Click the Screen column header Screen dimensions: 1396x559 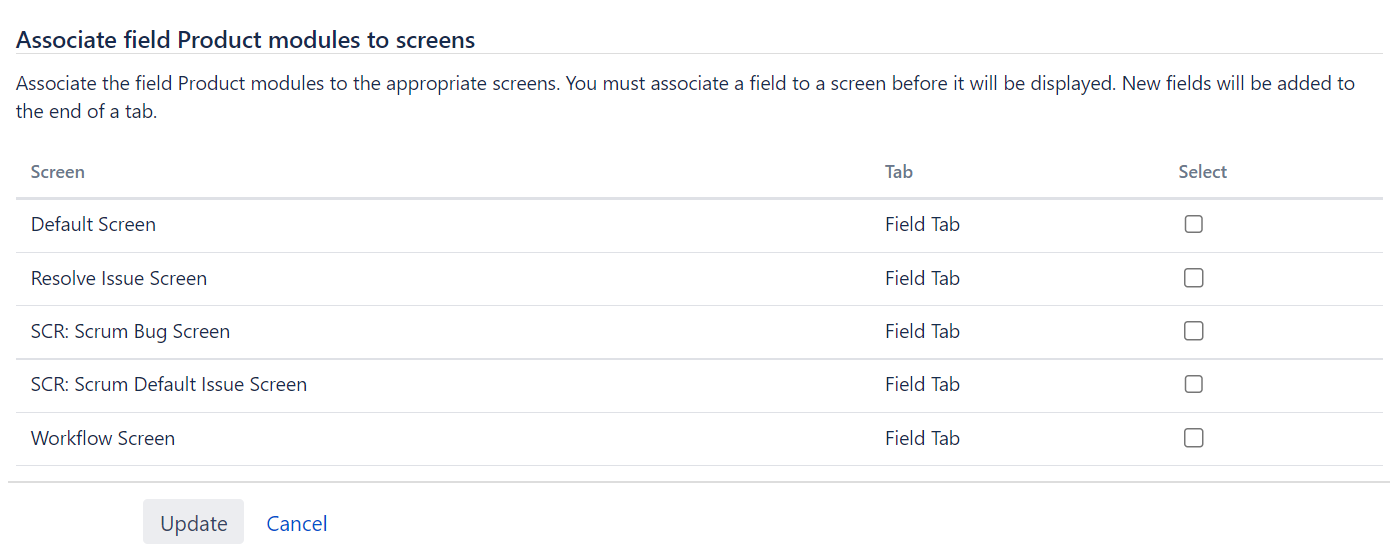[58, 172]
